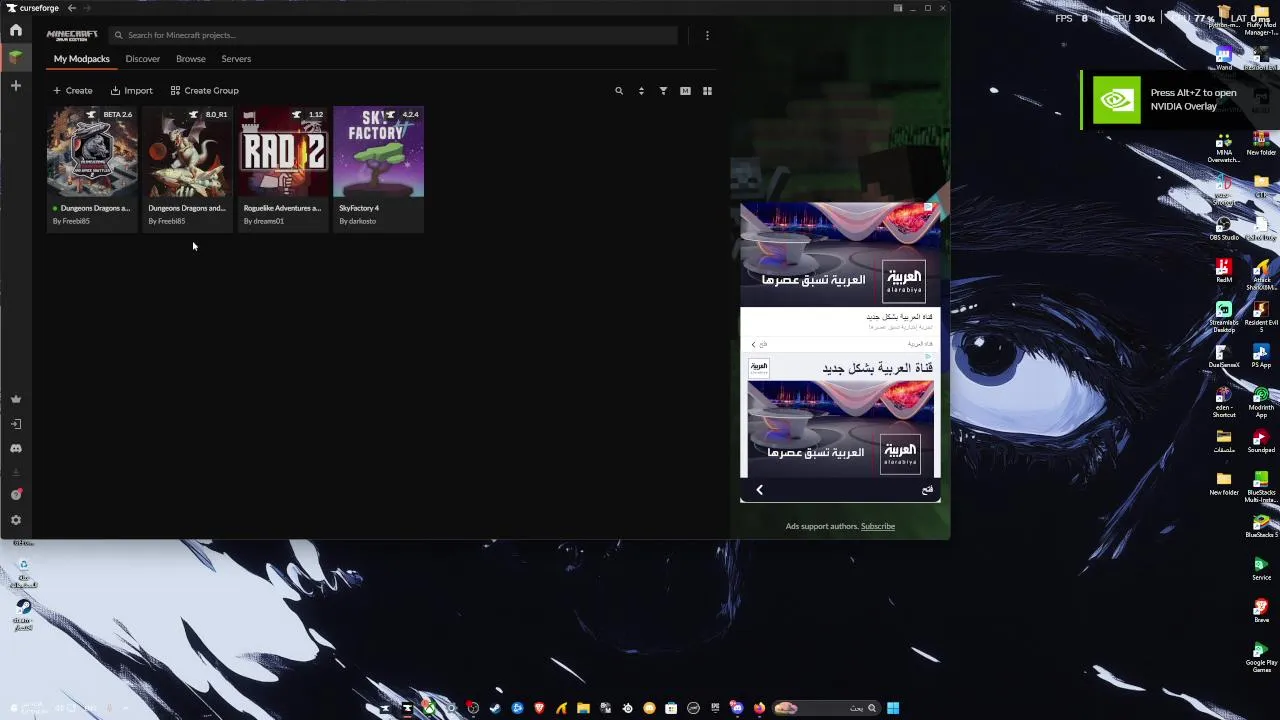The image size is (1280, 720).
Task: Open PS App desktop shortcut
Action: click(1261, 355)
